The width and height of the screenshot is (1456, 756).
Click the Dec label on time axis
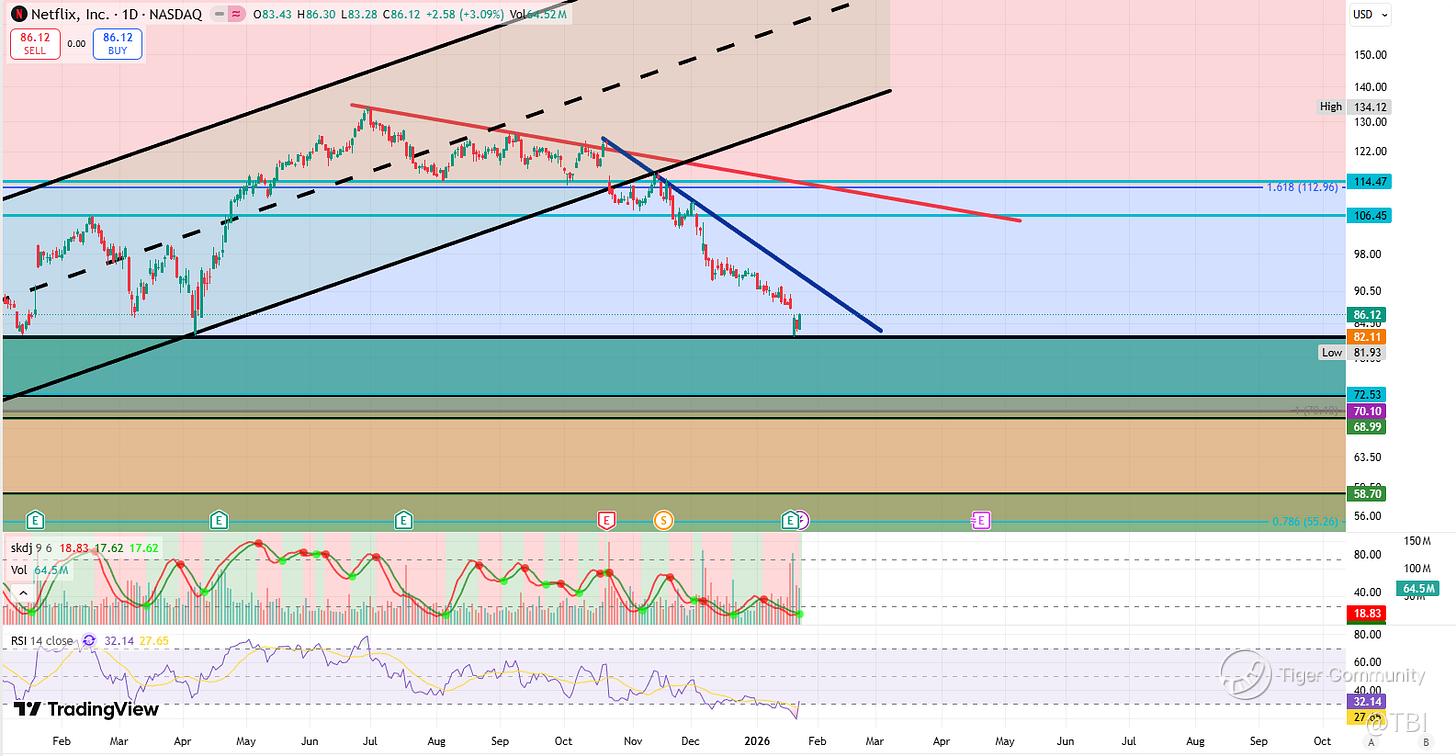click(689, 743)
